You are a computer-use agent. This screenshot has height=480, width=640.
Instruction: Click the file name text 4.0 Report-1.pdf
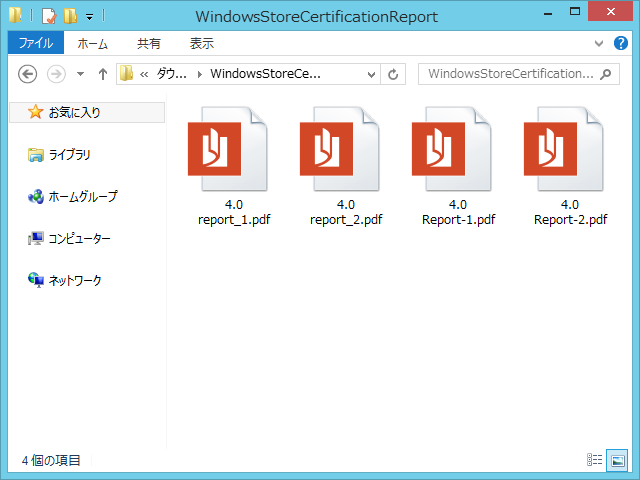pyautogui.click(x=458, y=212)
